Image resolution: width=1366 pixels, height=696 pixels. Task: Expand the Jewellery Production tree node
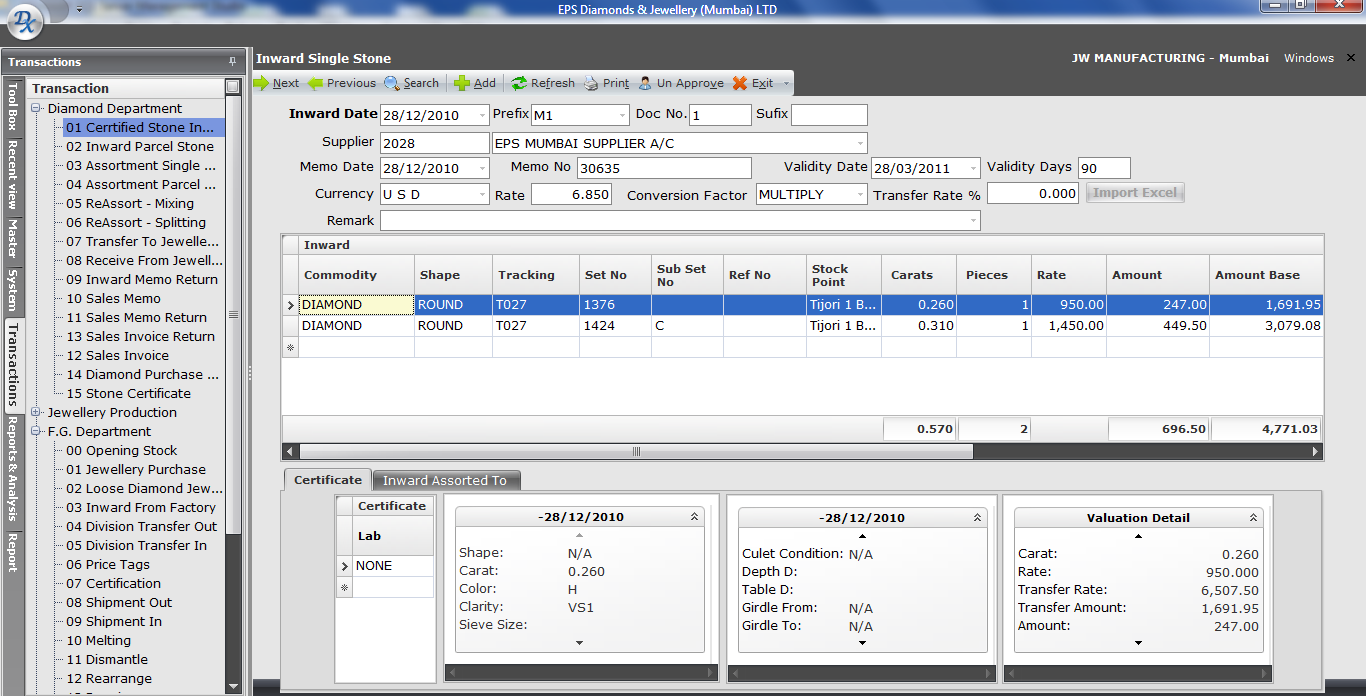[x=36, y=412]
